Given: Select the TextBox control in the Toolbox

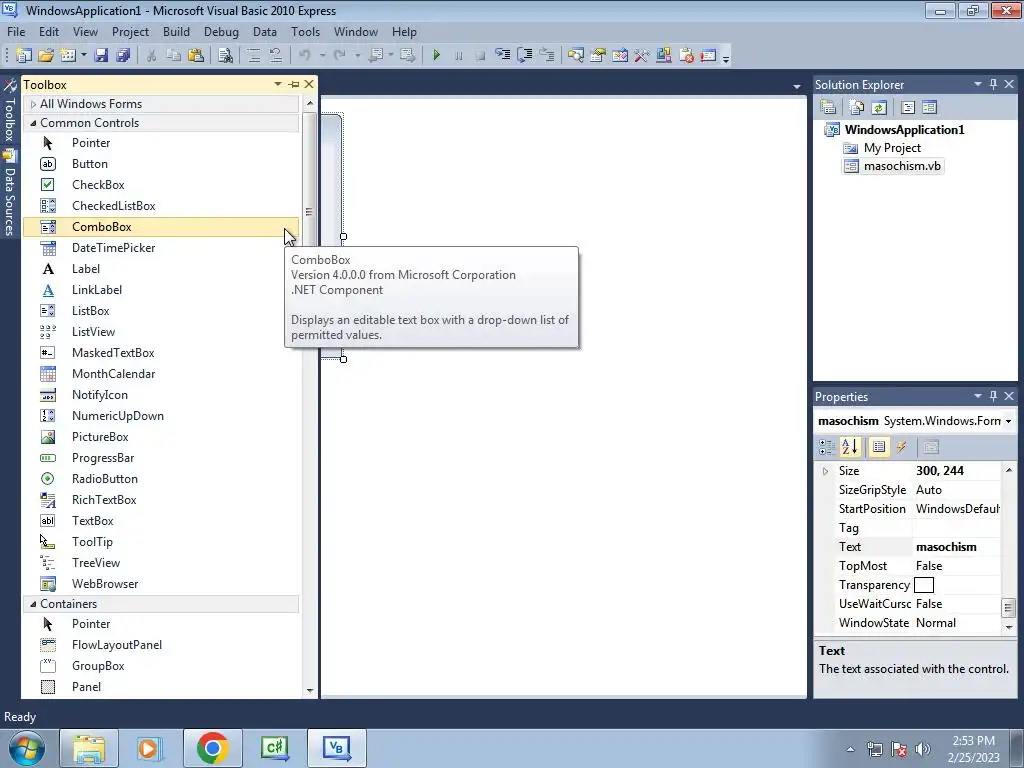Looking at the screenshot, I should click(x=161, y=520).
